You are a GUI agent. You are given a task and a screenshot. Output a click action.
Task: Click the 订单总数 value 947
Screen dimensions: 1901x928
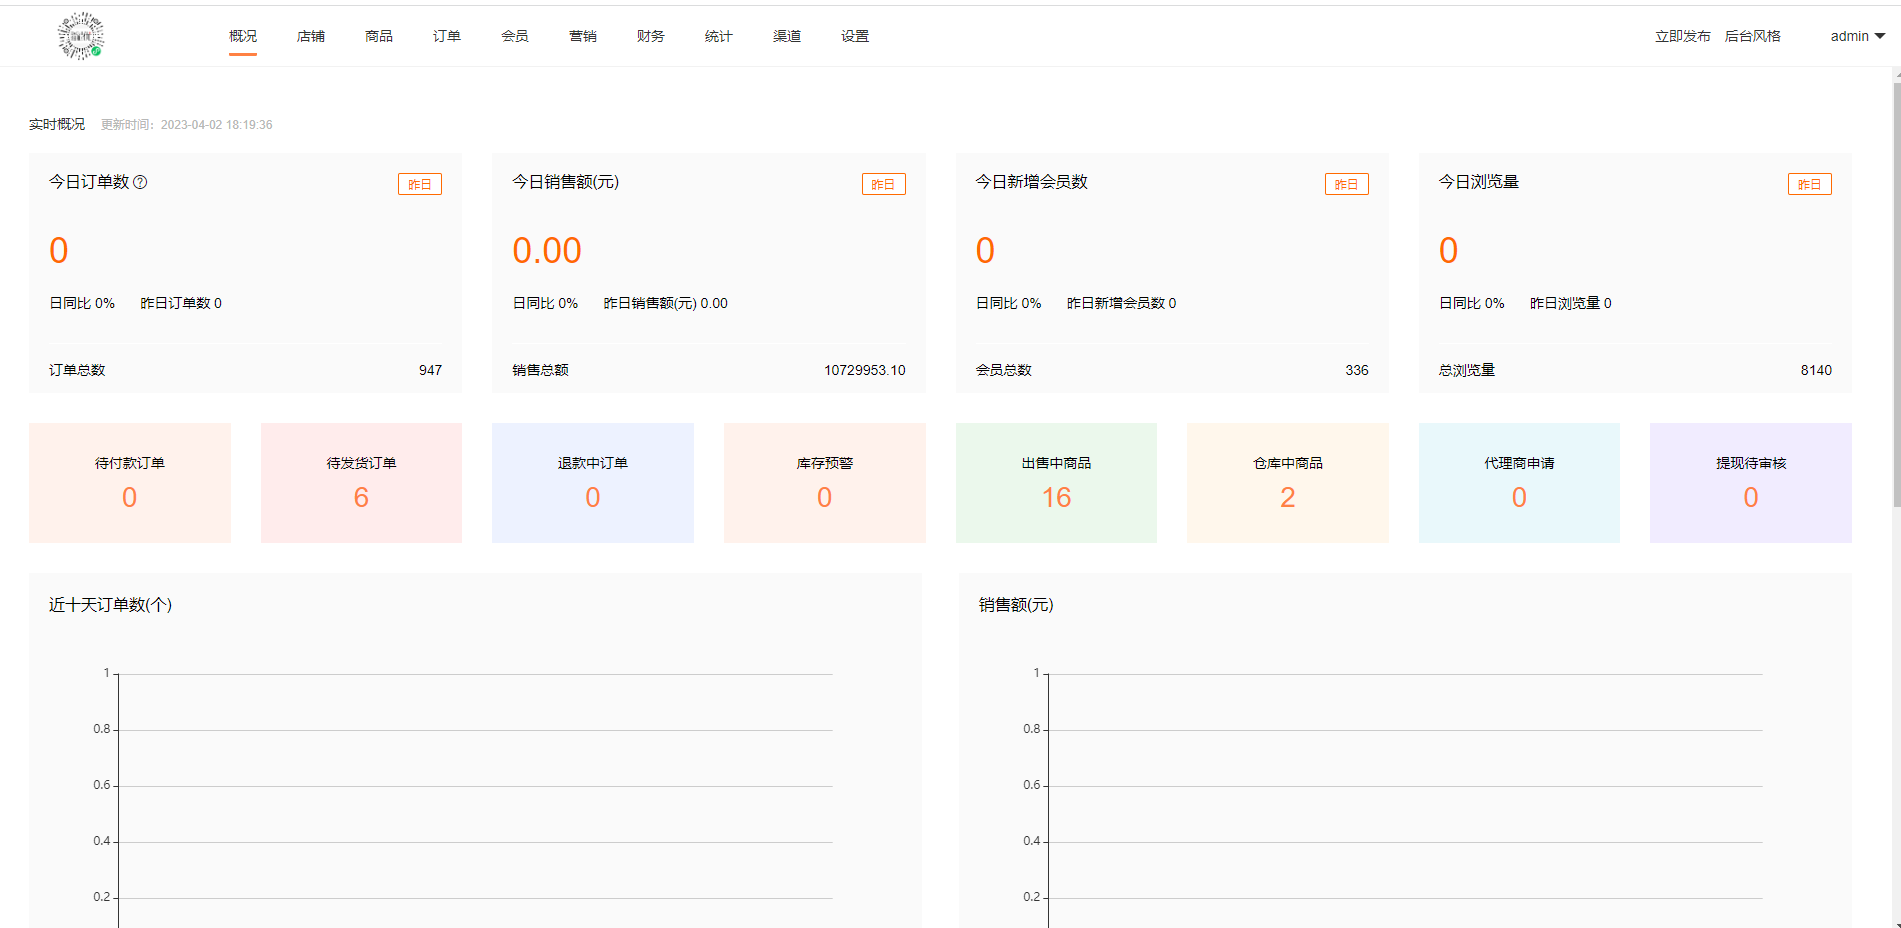[430, 370]
